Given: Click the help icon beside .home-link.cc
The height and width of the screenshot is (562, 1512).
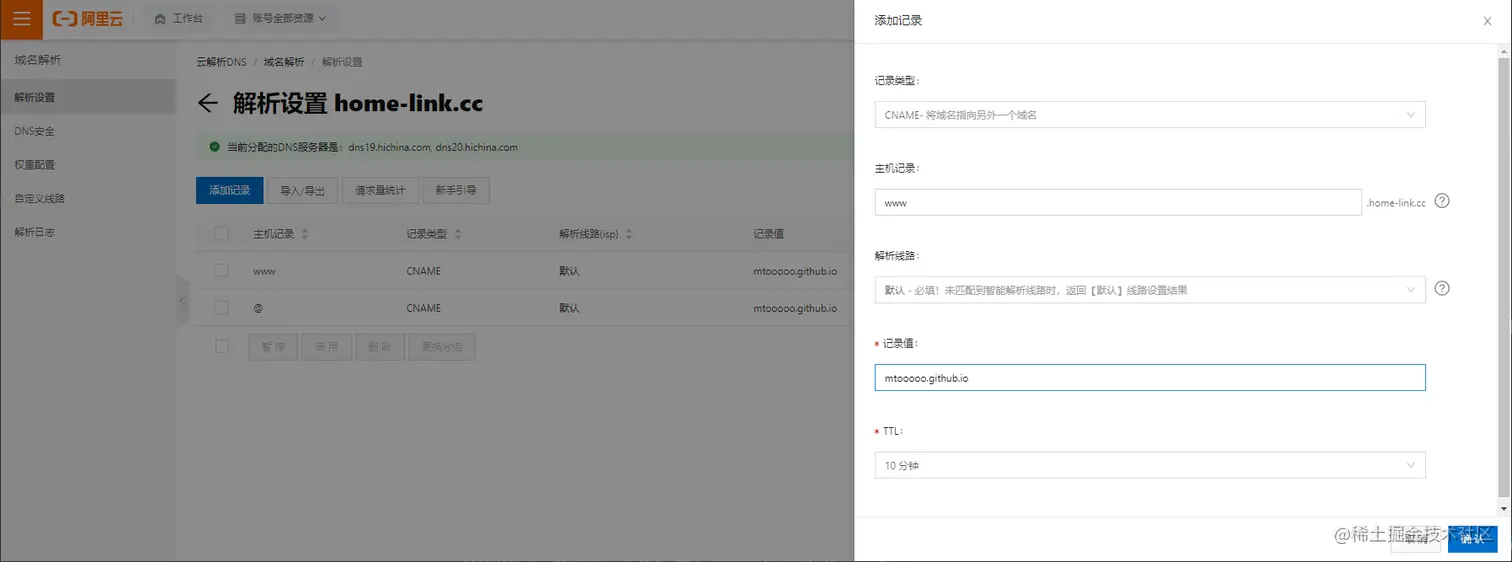Looking at the screenshot, I should click(1442, 200).
